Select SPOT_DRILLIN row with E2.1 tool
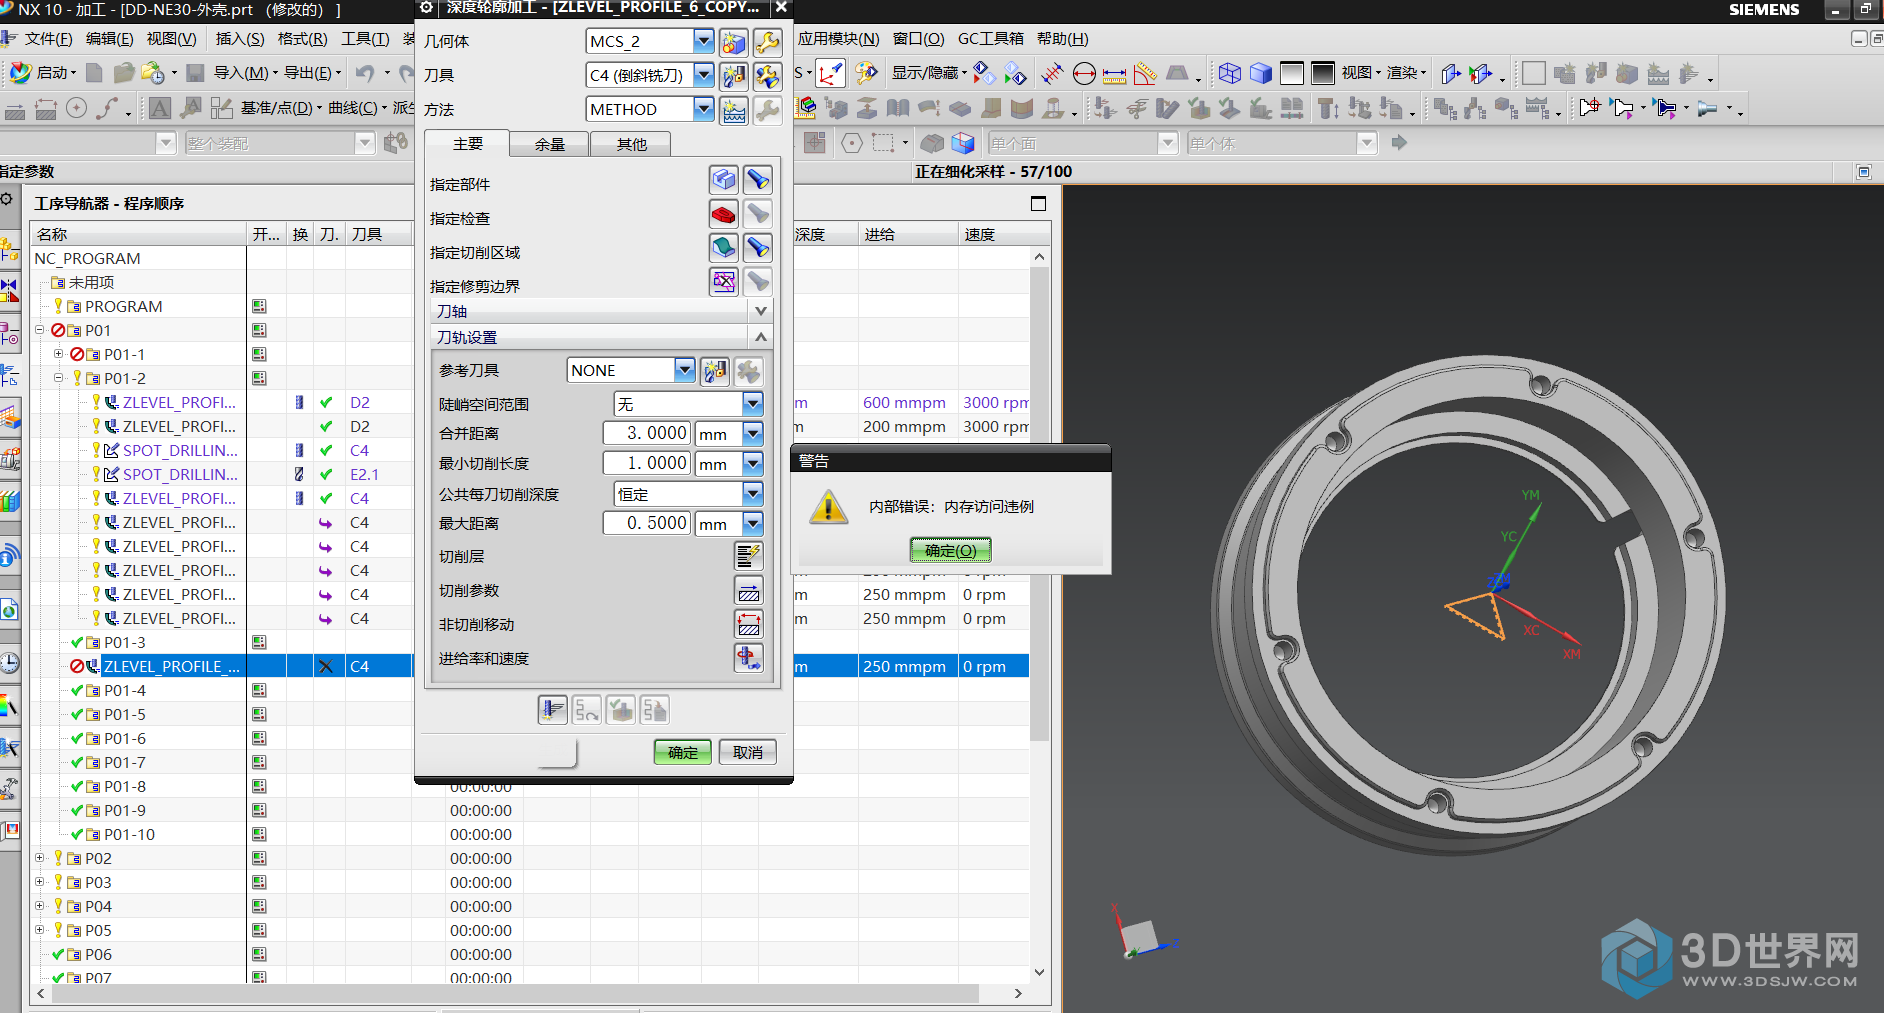 (x=180, y=474)
